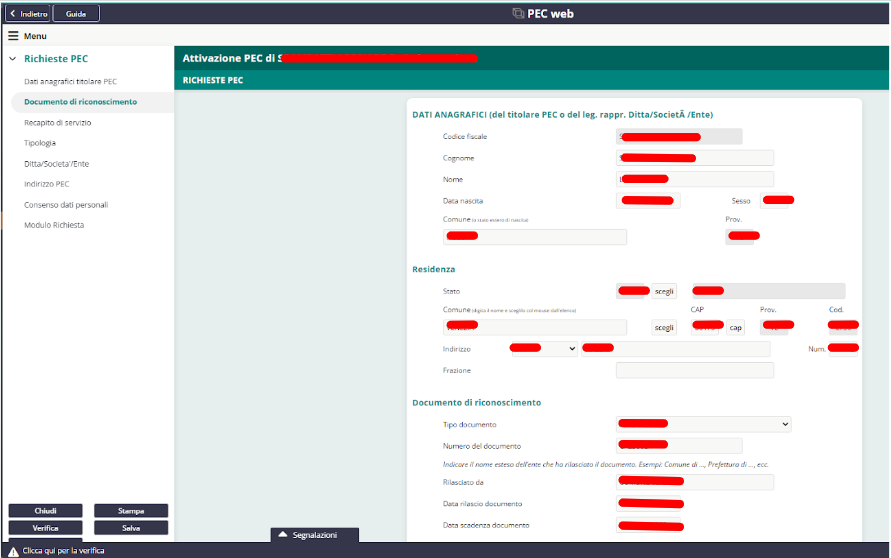The image size is (891, 558).
Task: Open Consenso dati personali section
Action: pyautogui.click(x=66, y=205)
